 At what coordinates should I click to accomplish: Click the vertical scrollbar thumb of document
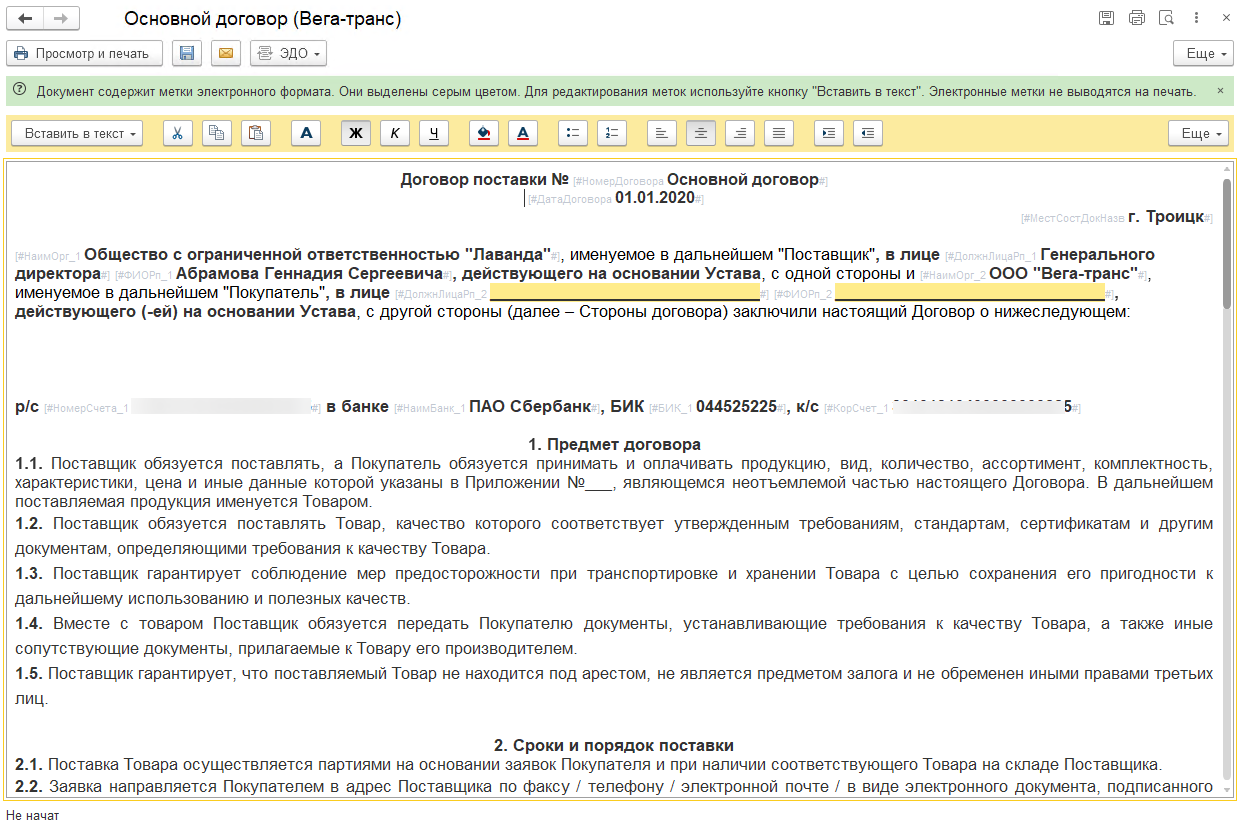click(1227, 243)
